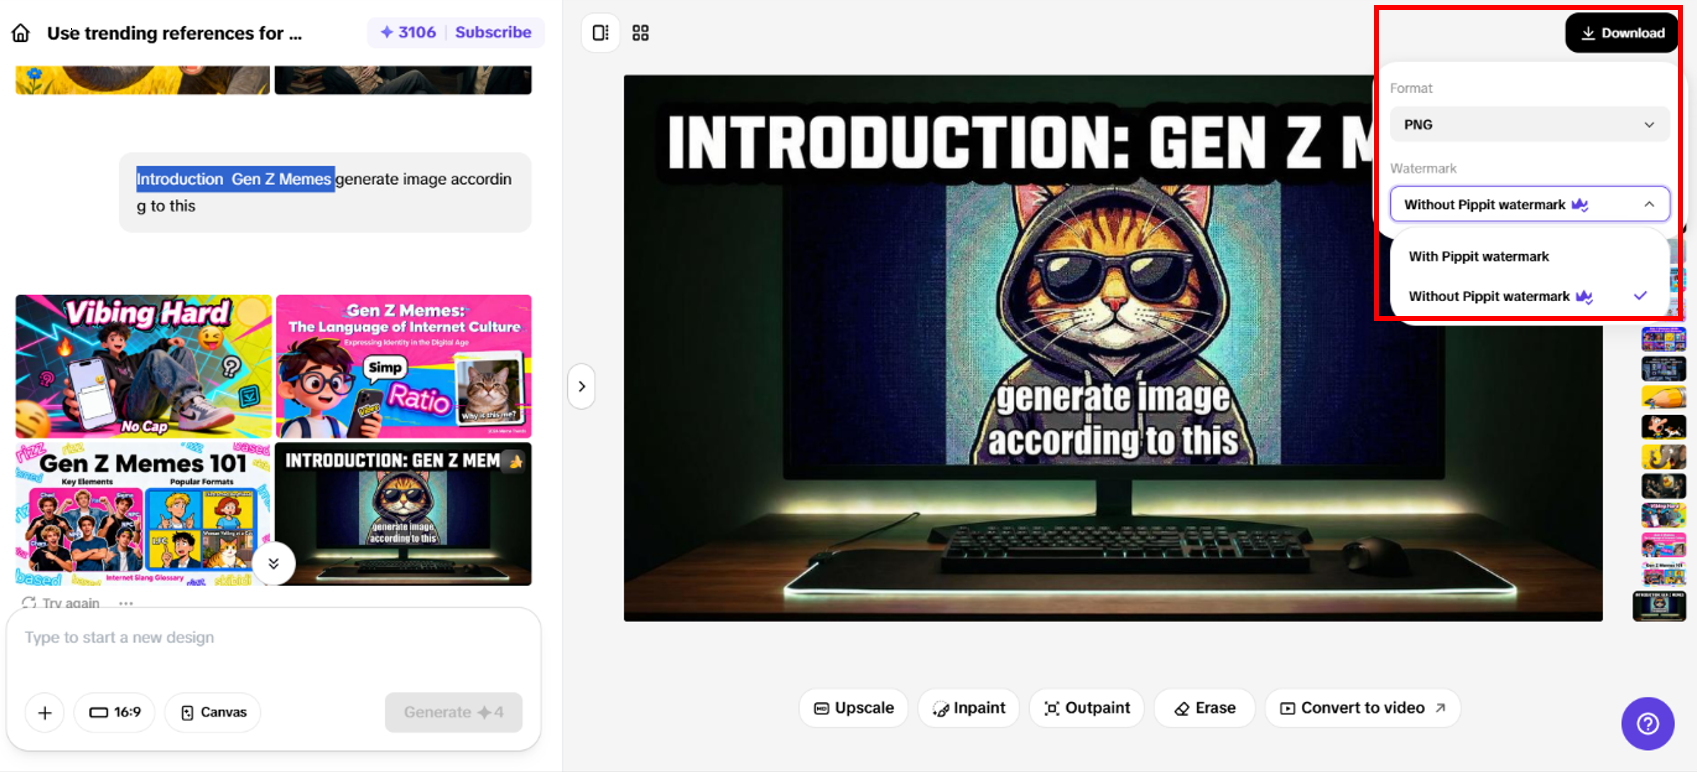The image size is (1703, 772).
Task: Click the Upscale tool
Action: click(853, 708)
